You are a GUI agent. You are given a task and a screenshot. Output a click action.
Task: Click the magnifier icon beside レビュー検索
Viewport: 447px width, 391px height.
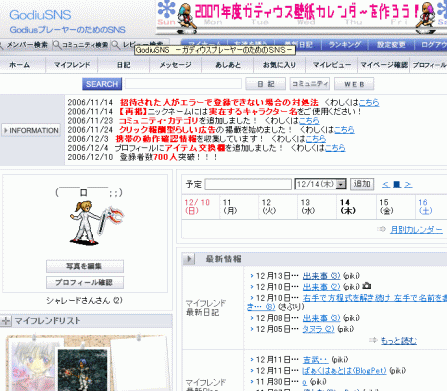(115, 45)
